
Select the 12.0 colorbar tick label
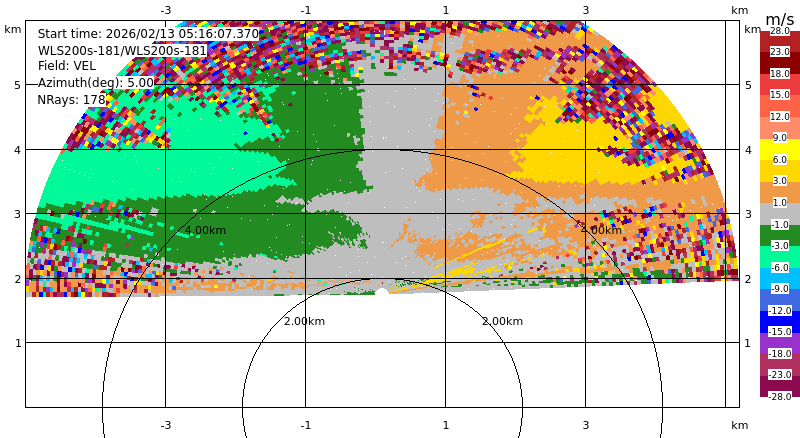coord(780,116)
